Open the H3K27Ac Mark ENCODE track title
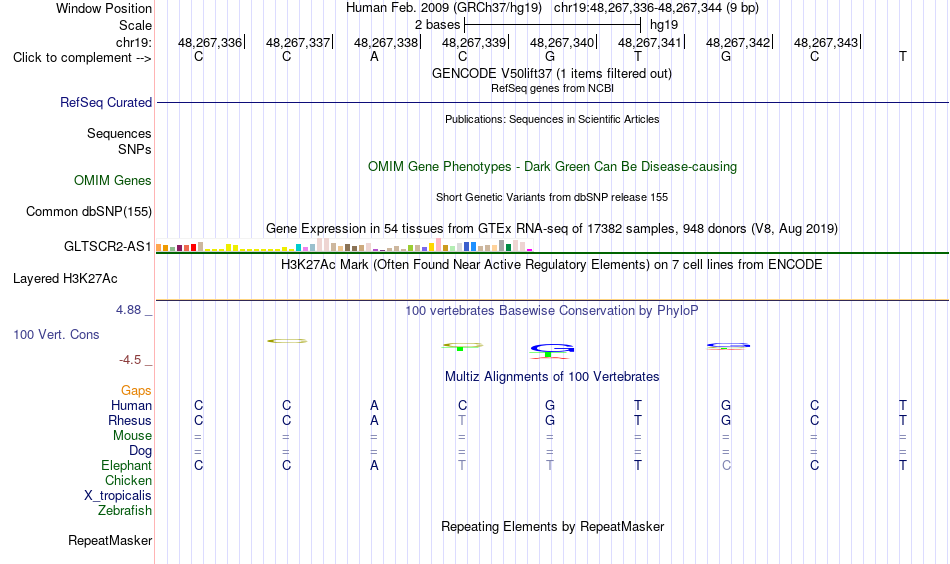 (551, 265)
